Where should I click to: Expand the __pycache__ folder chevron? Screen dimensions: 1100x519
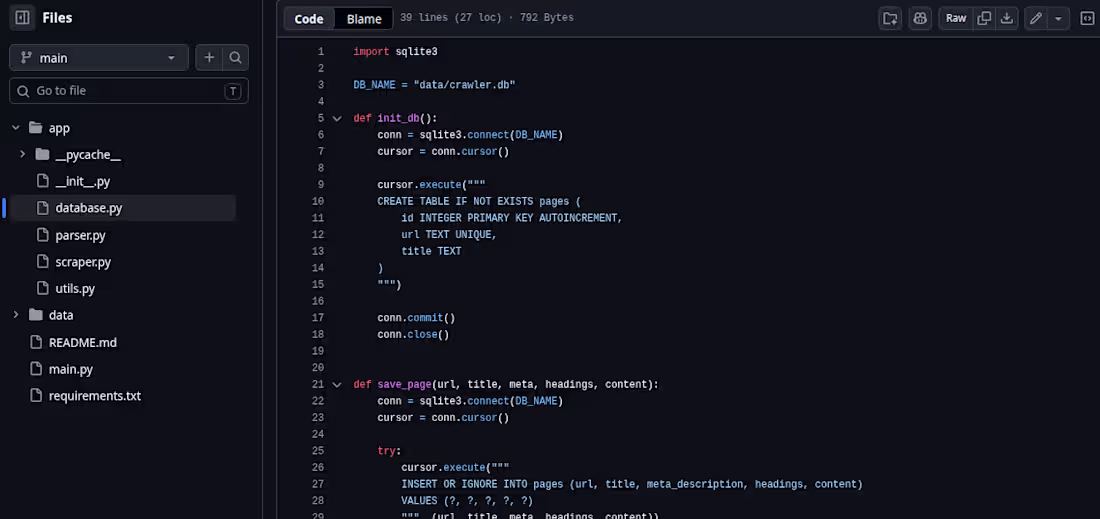click(22, 154)
